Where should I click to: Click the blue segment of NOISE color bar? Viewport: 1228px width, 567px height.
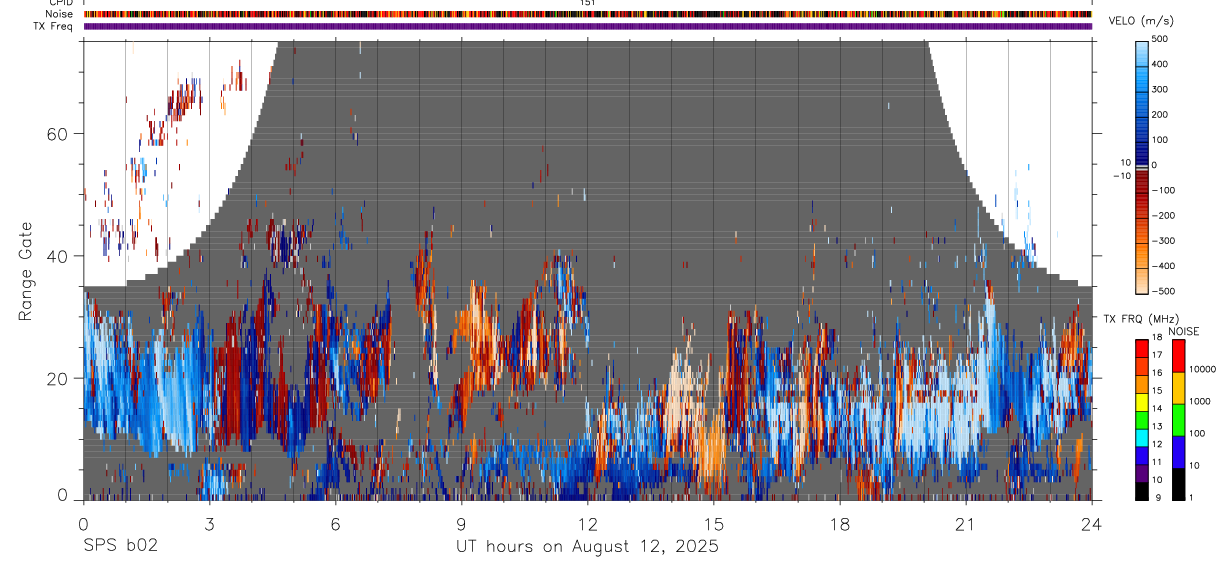click(x=1177, y=451)
